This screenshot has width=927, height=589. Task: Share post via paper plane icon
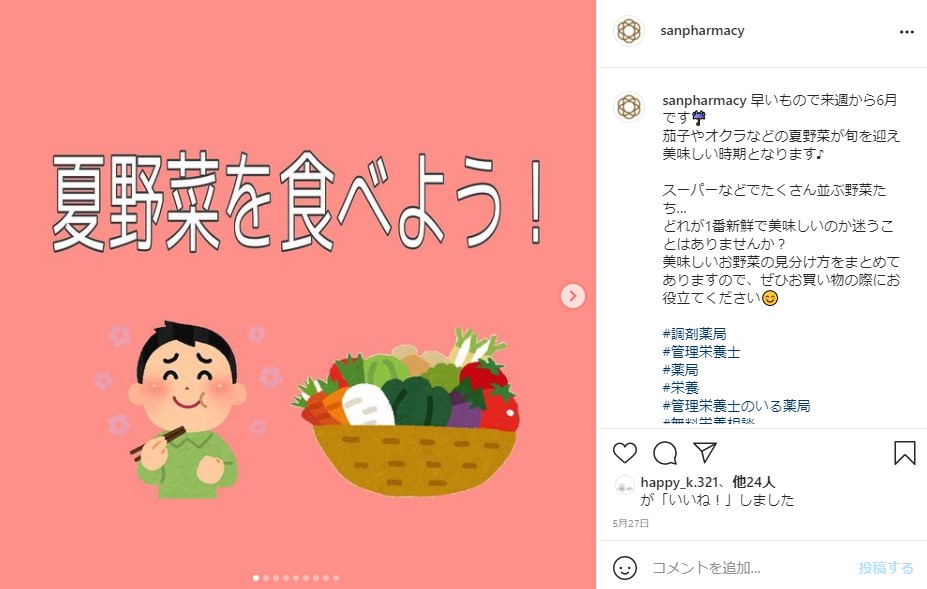705,452
